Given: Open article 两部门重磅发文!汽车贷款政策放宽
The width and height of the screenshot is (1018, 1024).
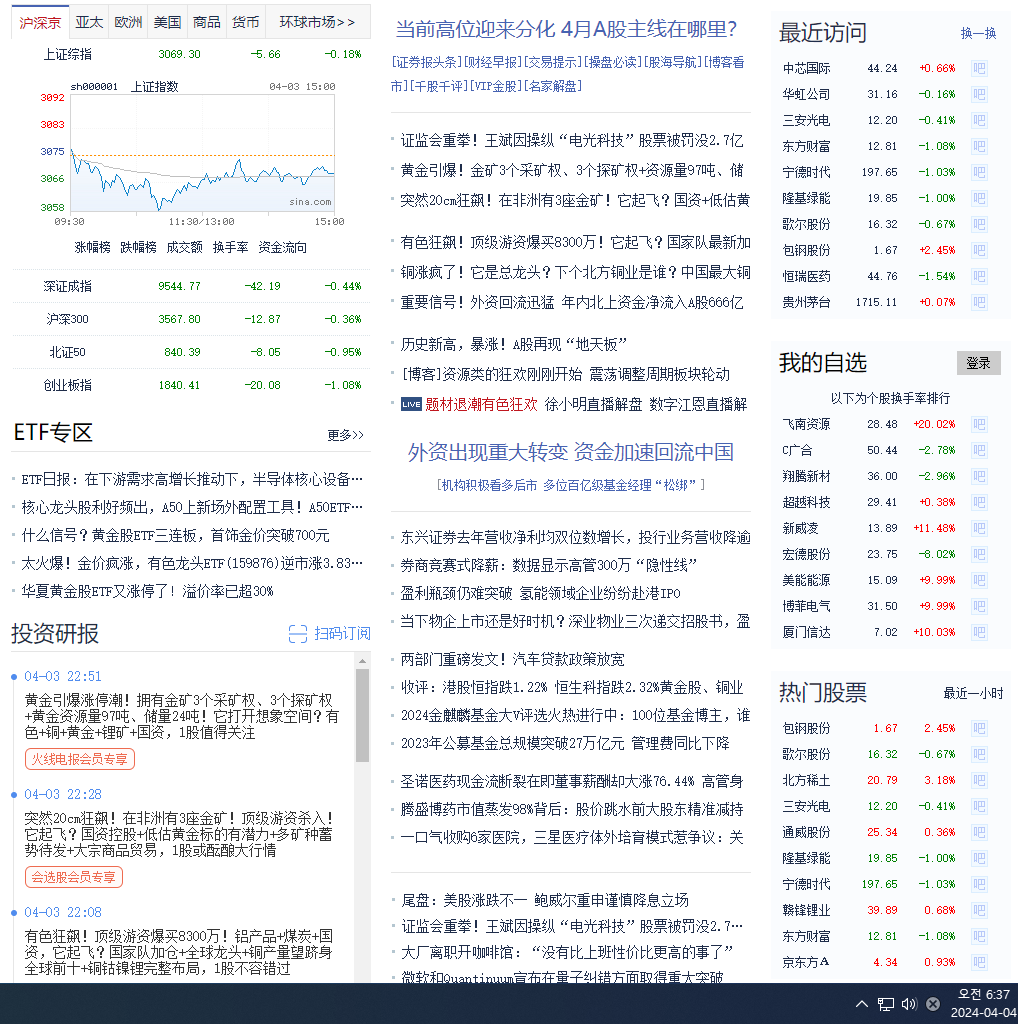Looking at the screenshot, I should click(512, 660).
